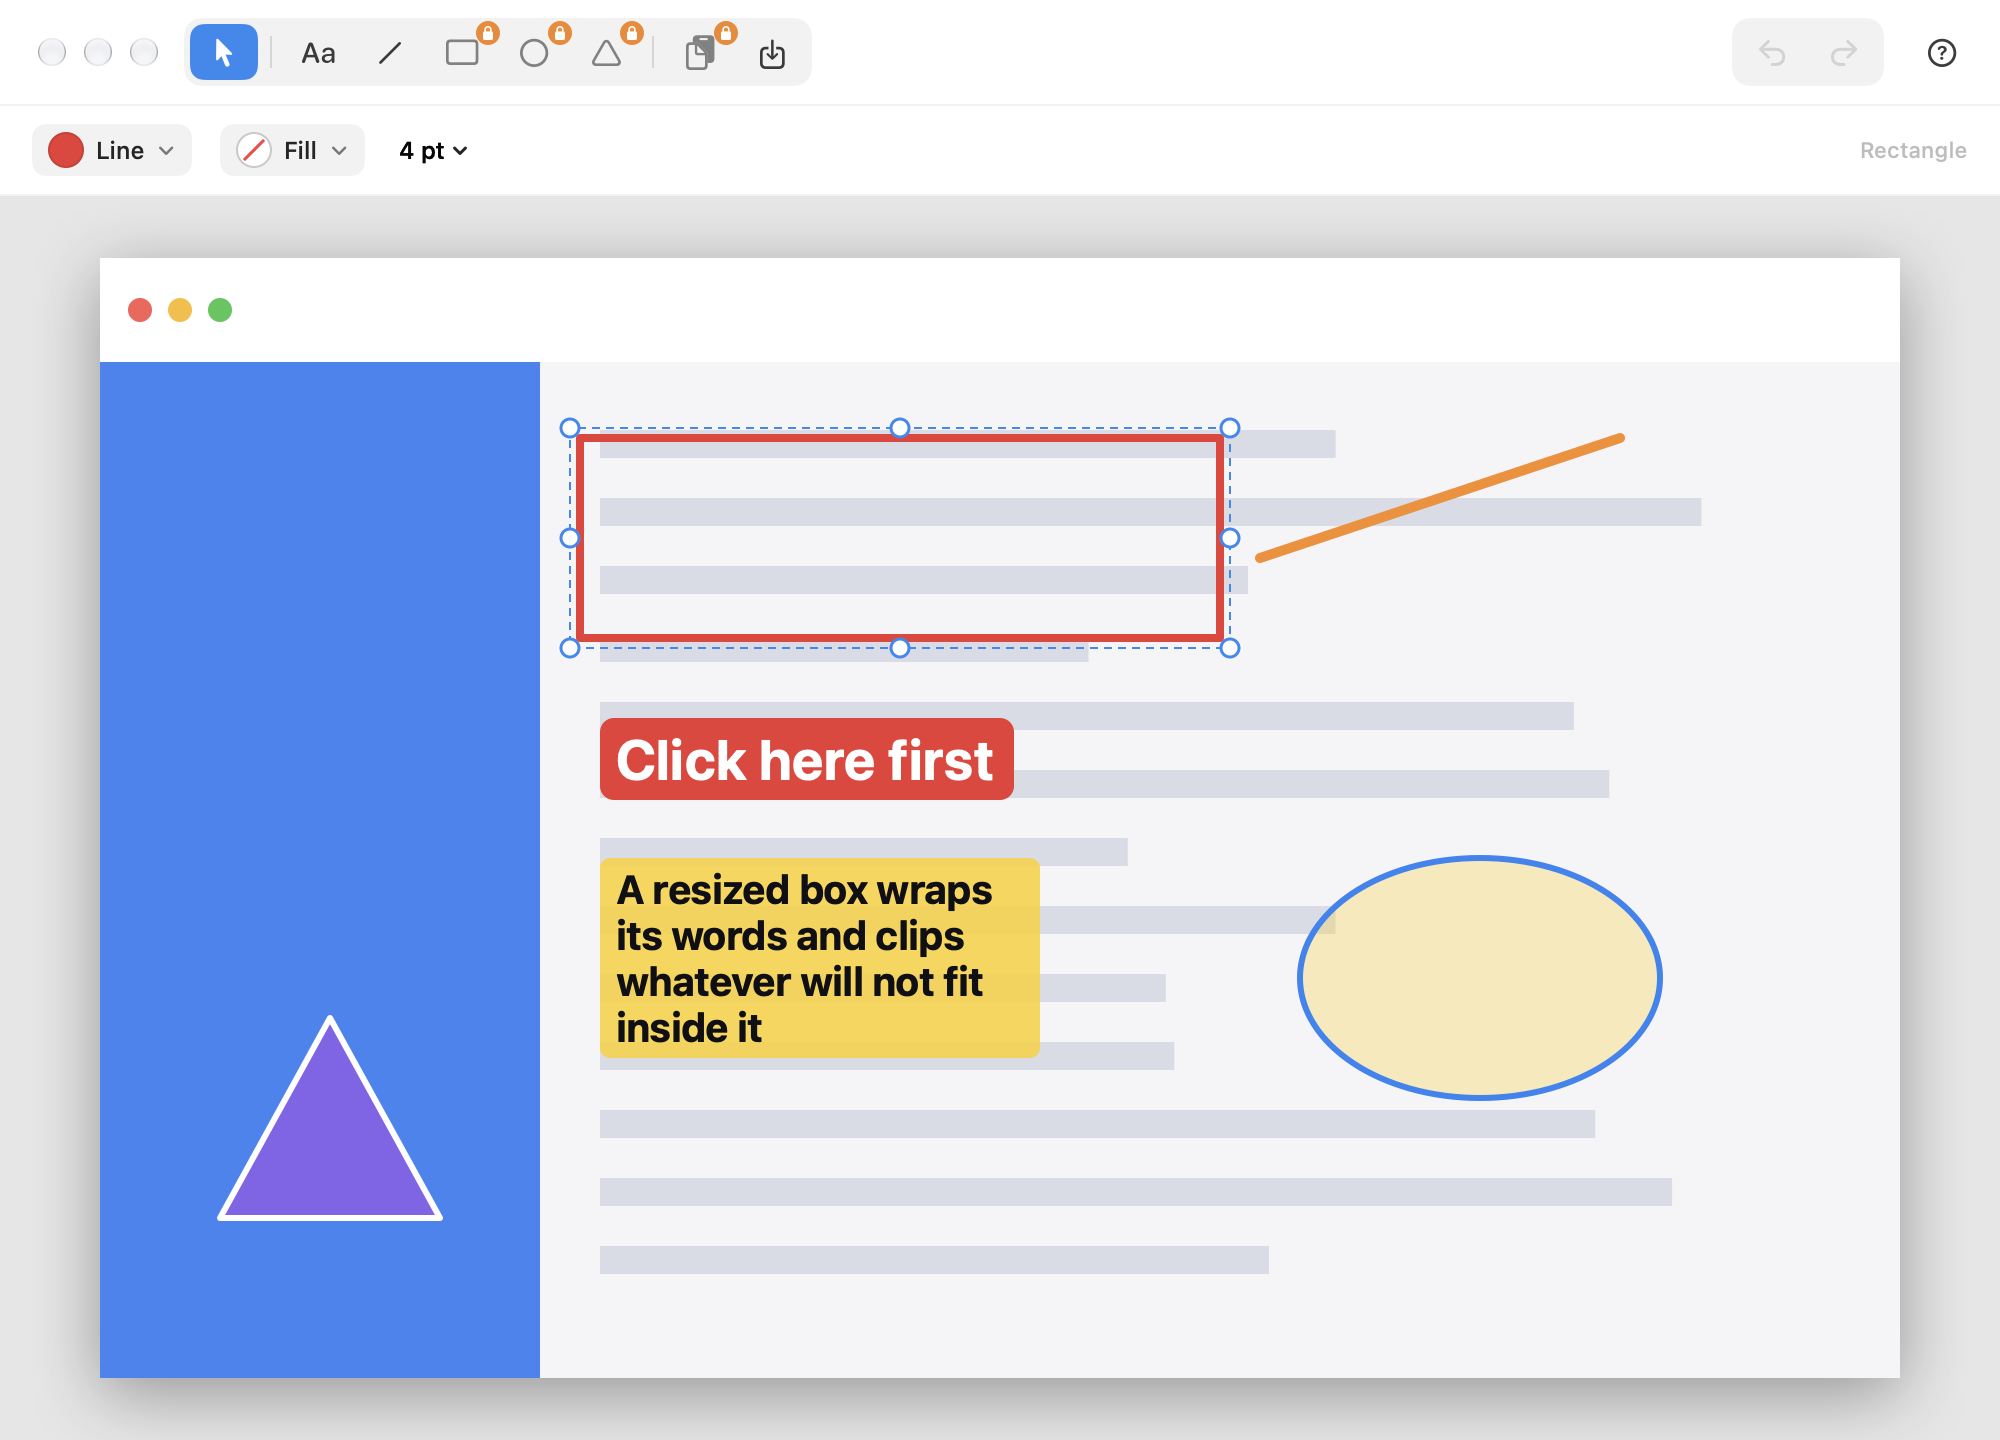Undo the last action

pyautogui.click(x=1772, y=52)
